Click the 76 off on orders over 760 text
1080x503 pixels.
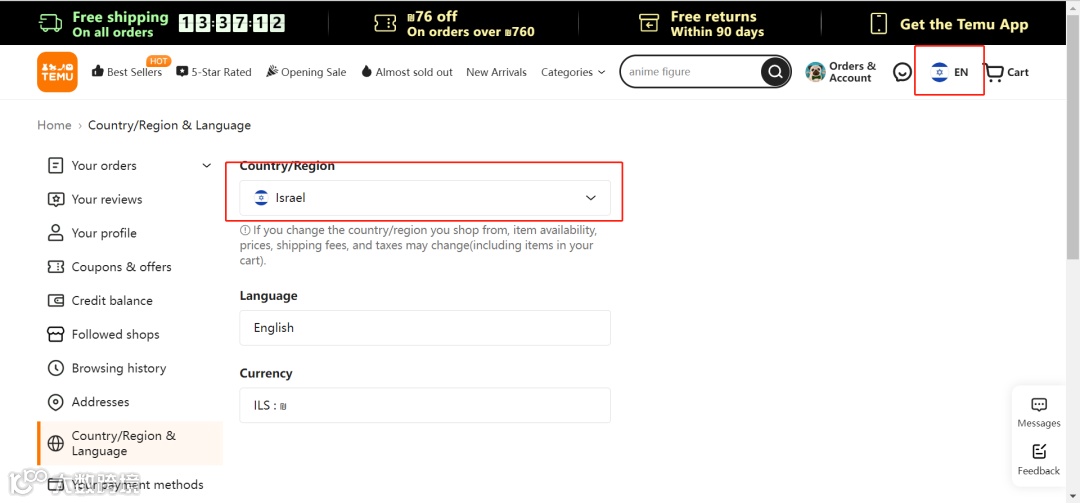tap(470, 24)
